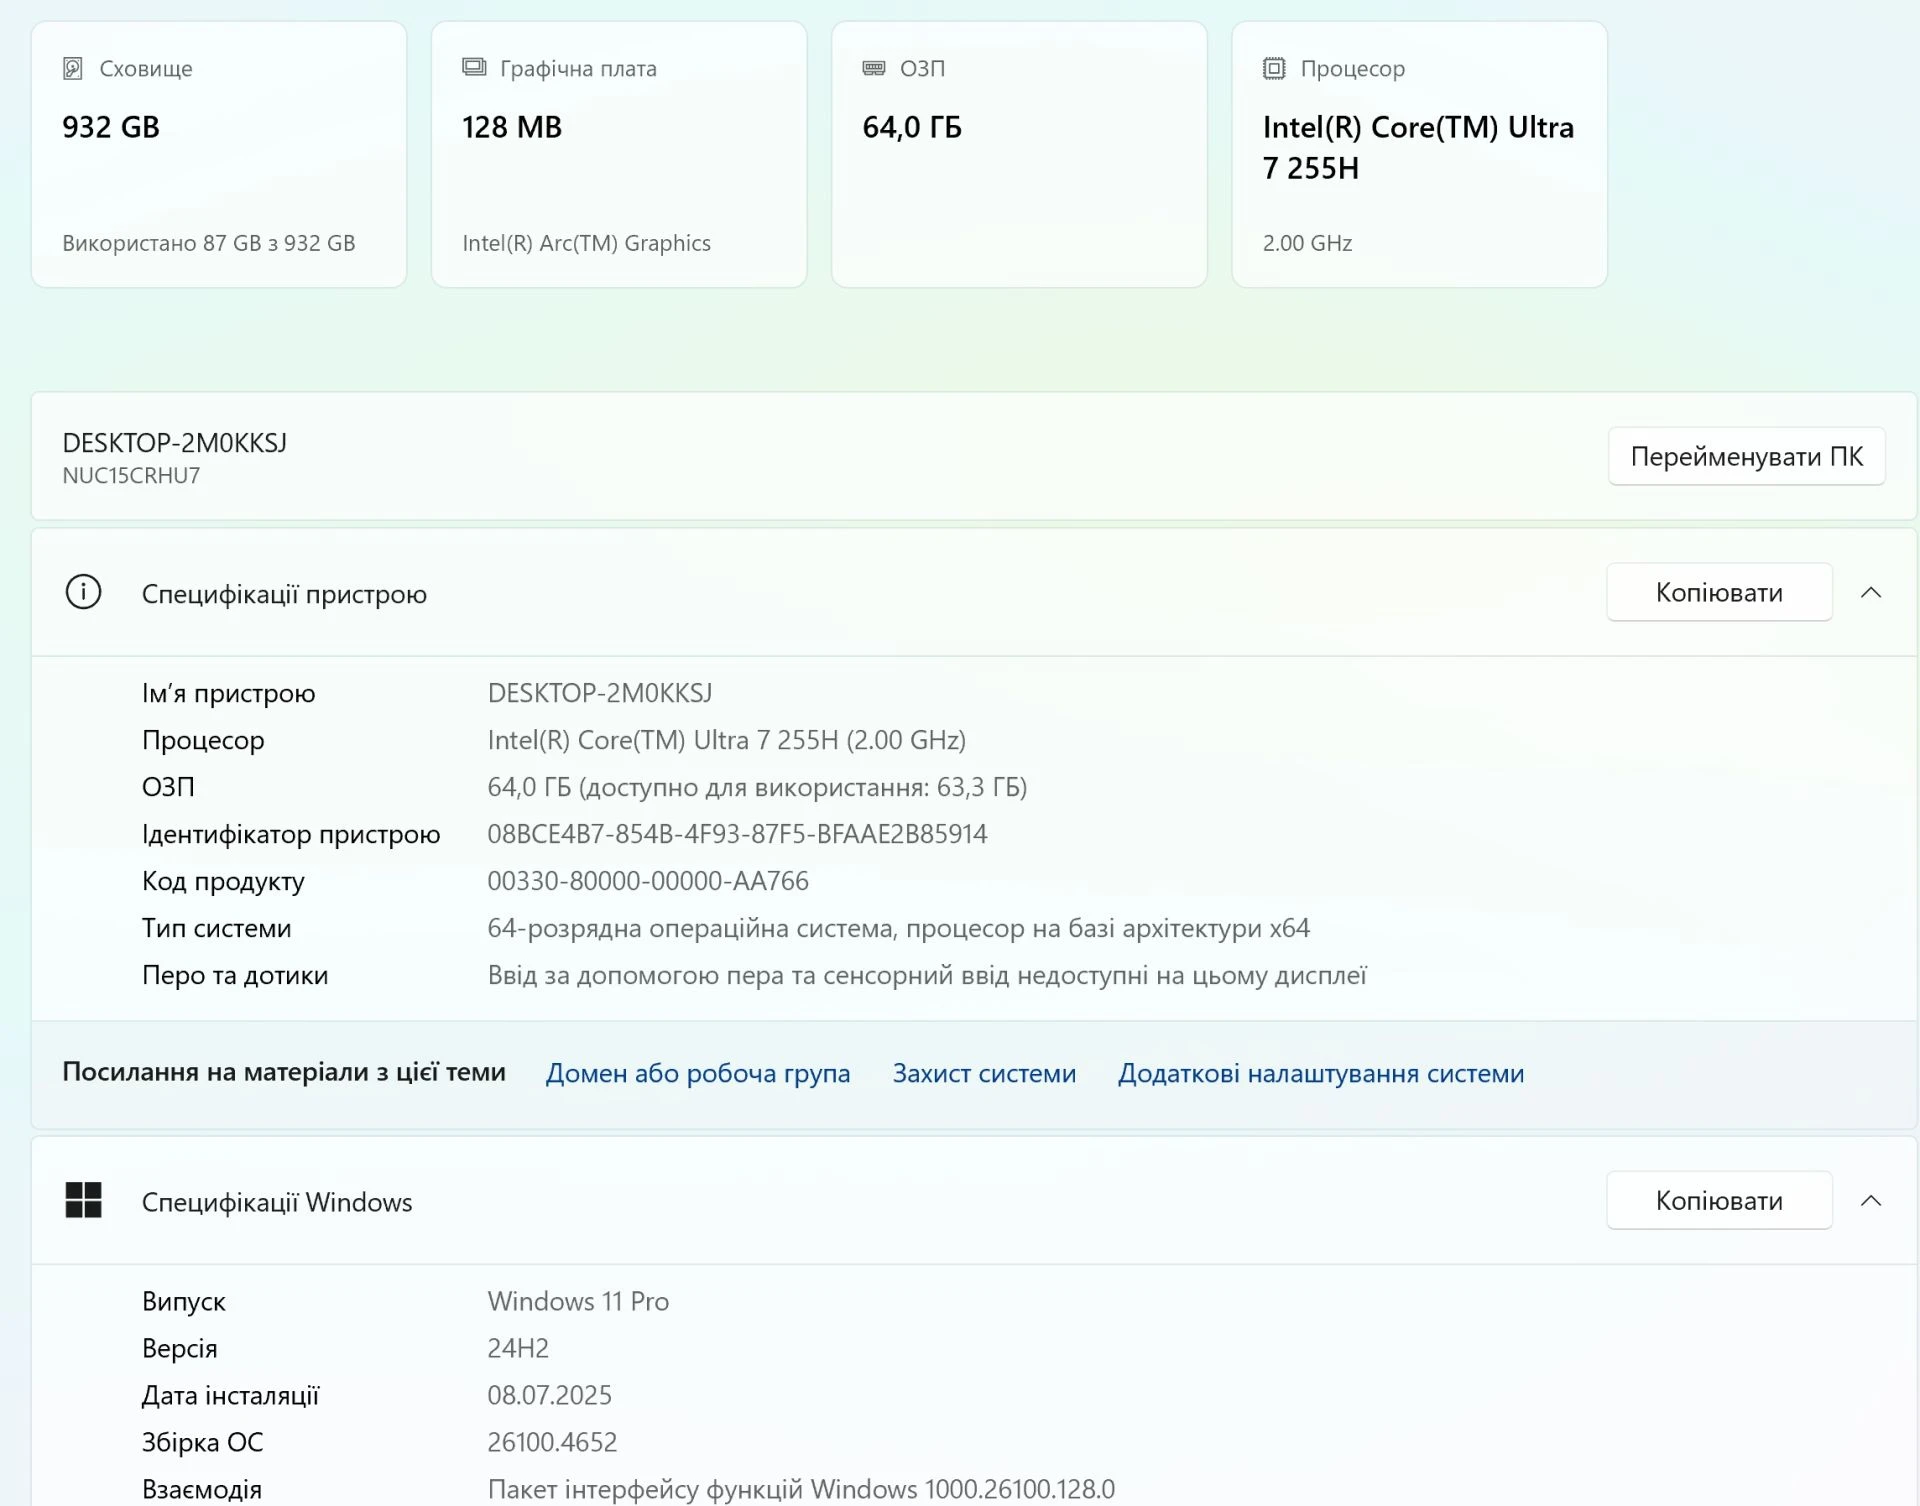Select product code 00330-80000-00000-AA766
The image size is (1920, 1506).
pos(648,881)
